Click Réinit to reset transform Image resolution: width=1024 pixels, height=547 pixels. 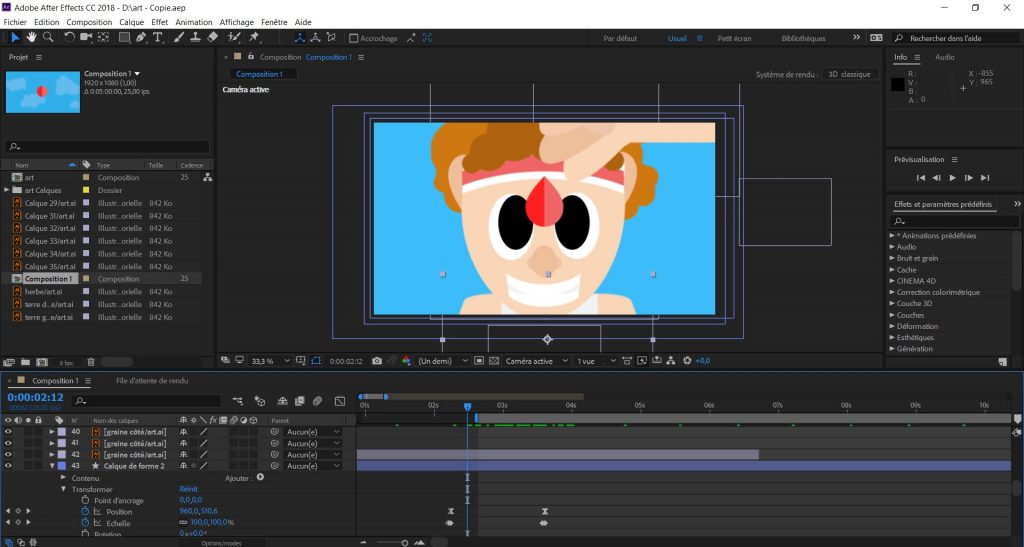189,489
